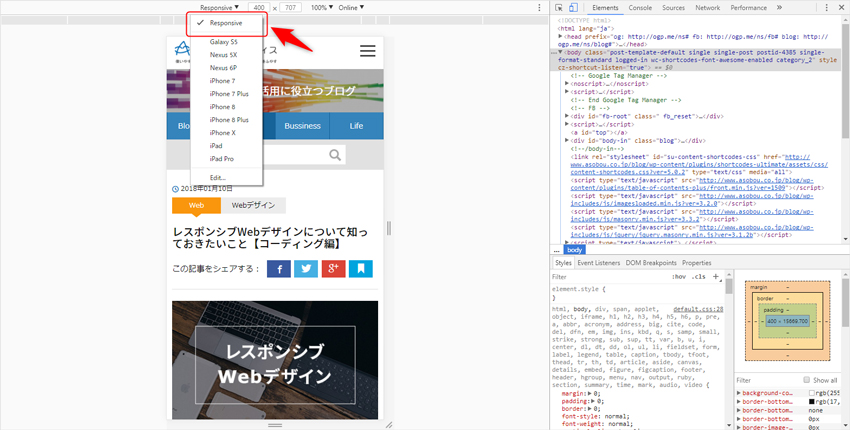Open the Online throttling dropdown
850x430 pixels.
[x=351, y=8]
